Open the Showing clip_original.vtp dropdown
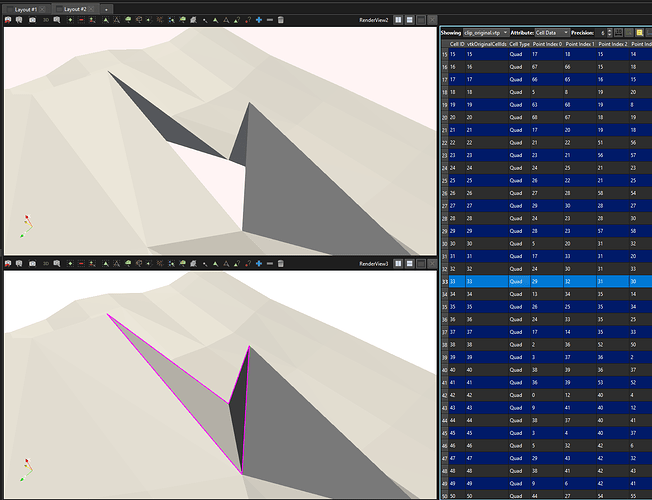The height and width of the screenshot is (500, 652). coord(486,32)
